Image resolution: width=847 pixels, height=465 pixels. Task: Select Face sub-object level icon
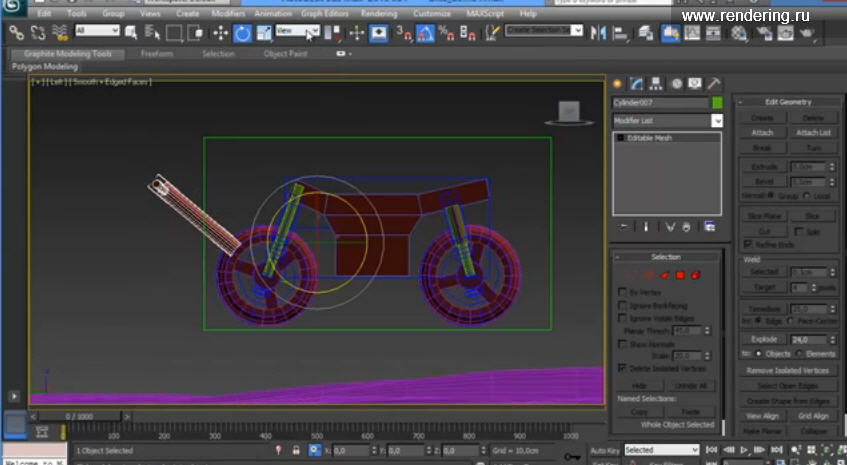[664, 275]
